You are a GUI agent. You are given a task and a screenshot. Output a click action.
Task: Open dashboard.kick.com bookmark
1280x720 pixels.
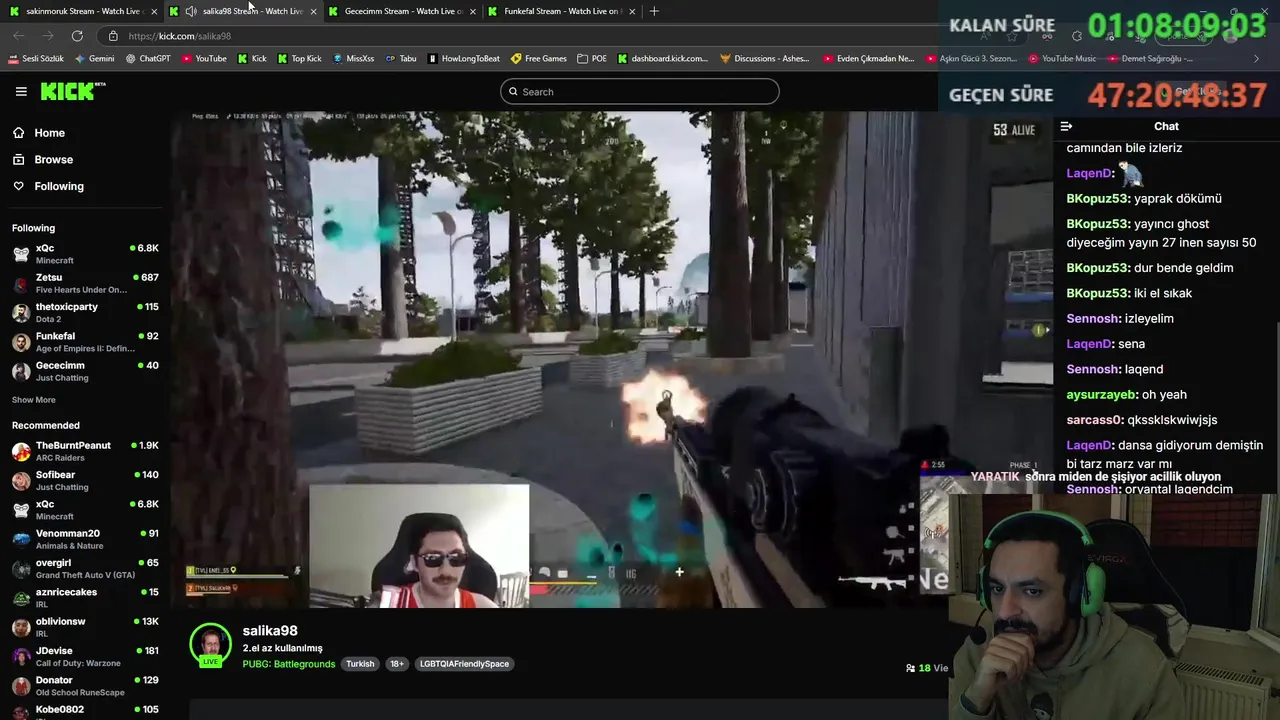coord(662,59)
